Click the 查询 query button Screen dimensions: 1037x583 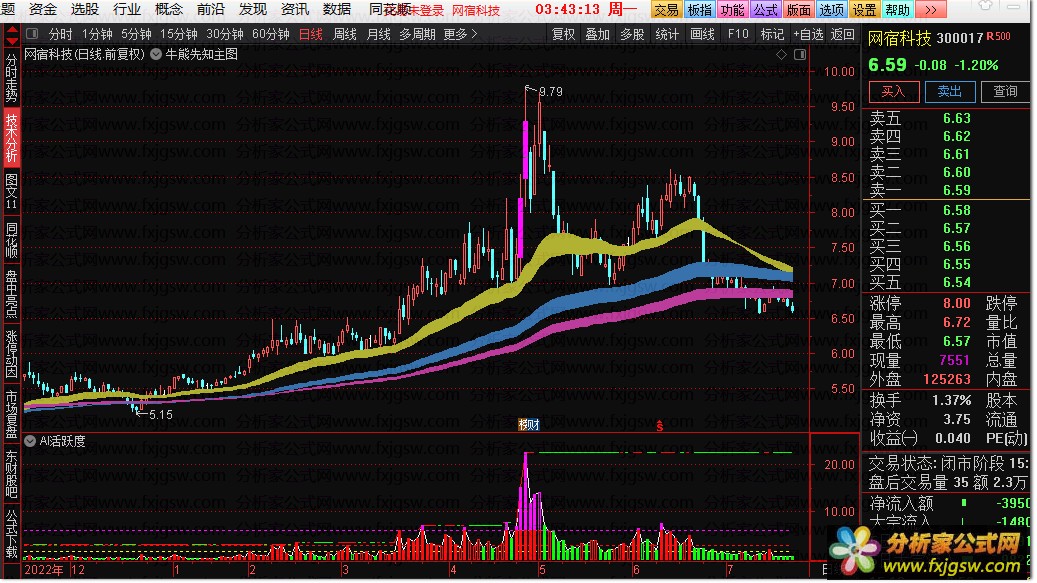[1005, 92]
